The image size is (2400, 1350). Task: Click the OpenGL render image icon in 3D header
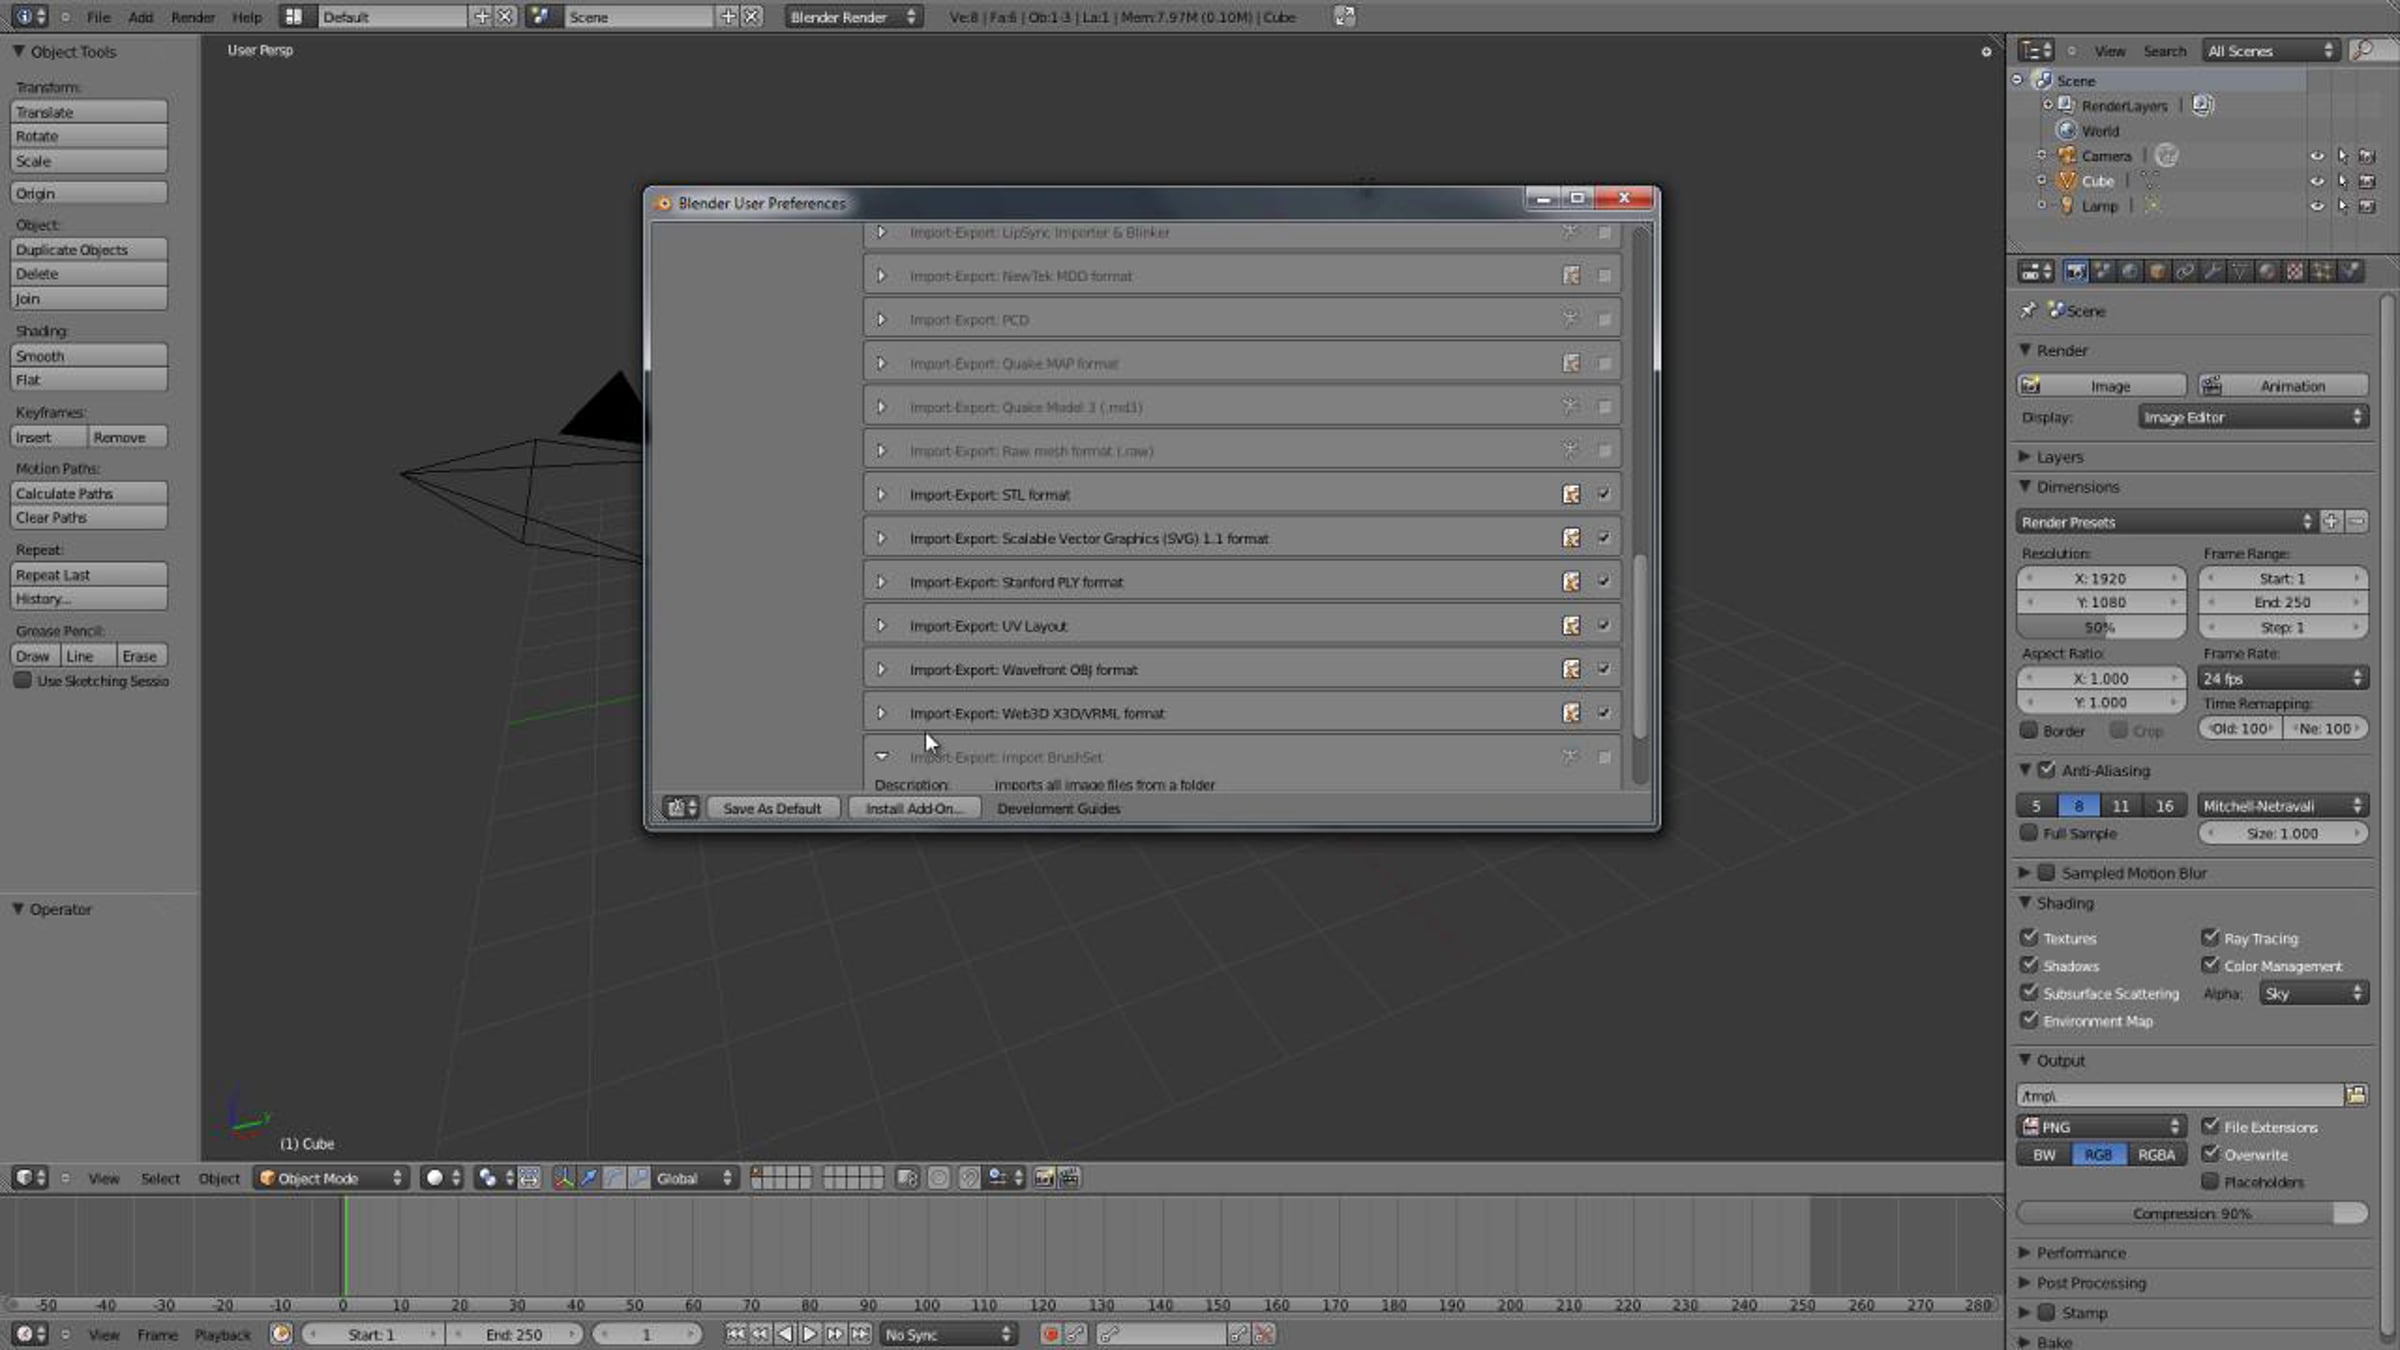click(1044, 1178)
